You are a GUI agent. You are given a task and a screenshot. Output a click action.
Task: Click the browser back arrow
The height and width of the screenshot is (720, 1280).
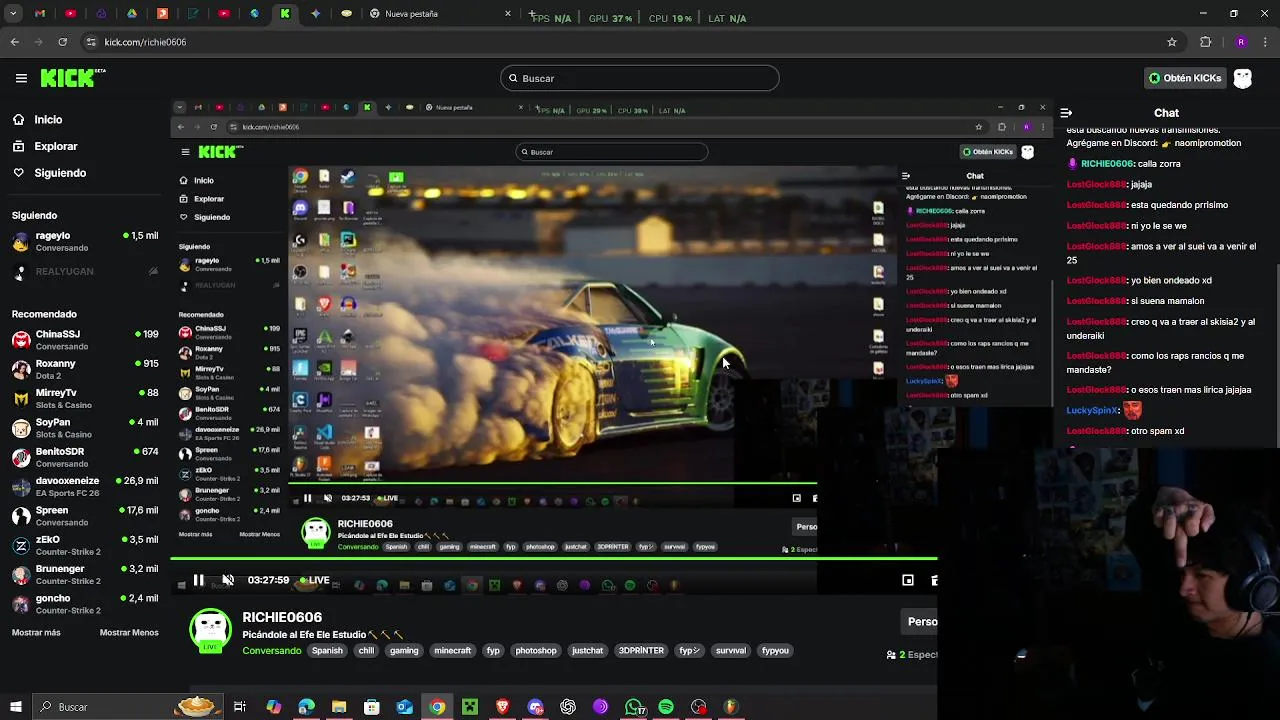(14, 42)
